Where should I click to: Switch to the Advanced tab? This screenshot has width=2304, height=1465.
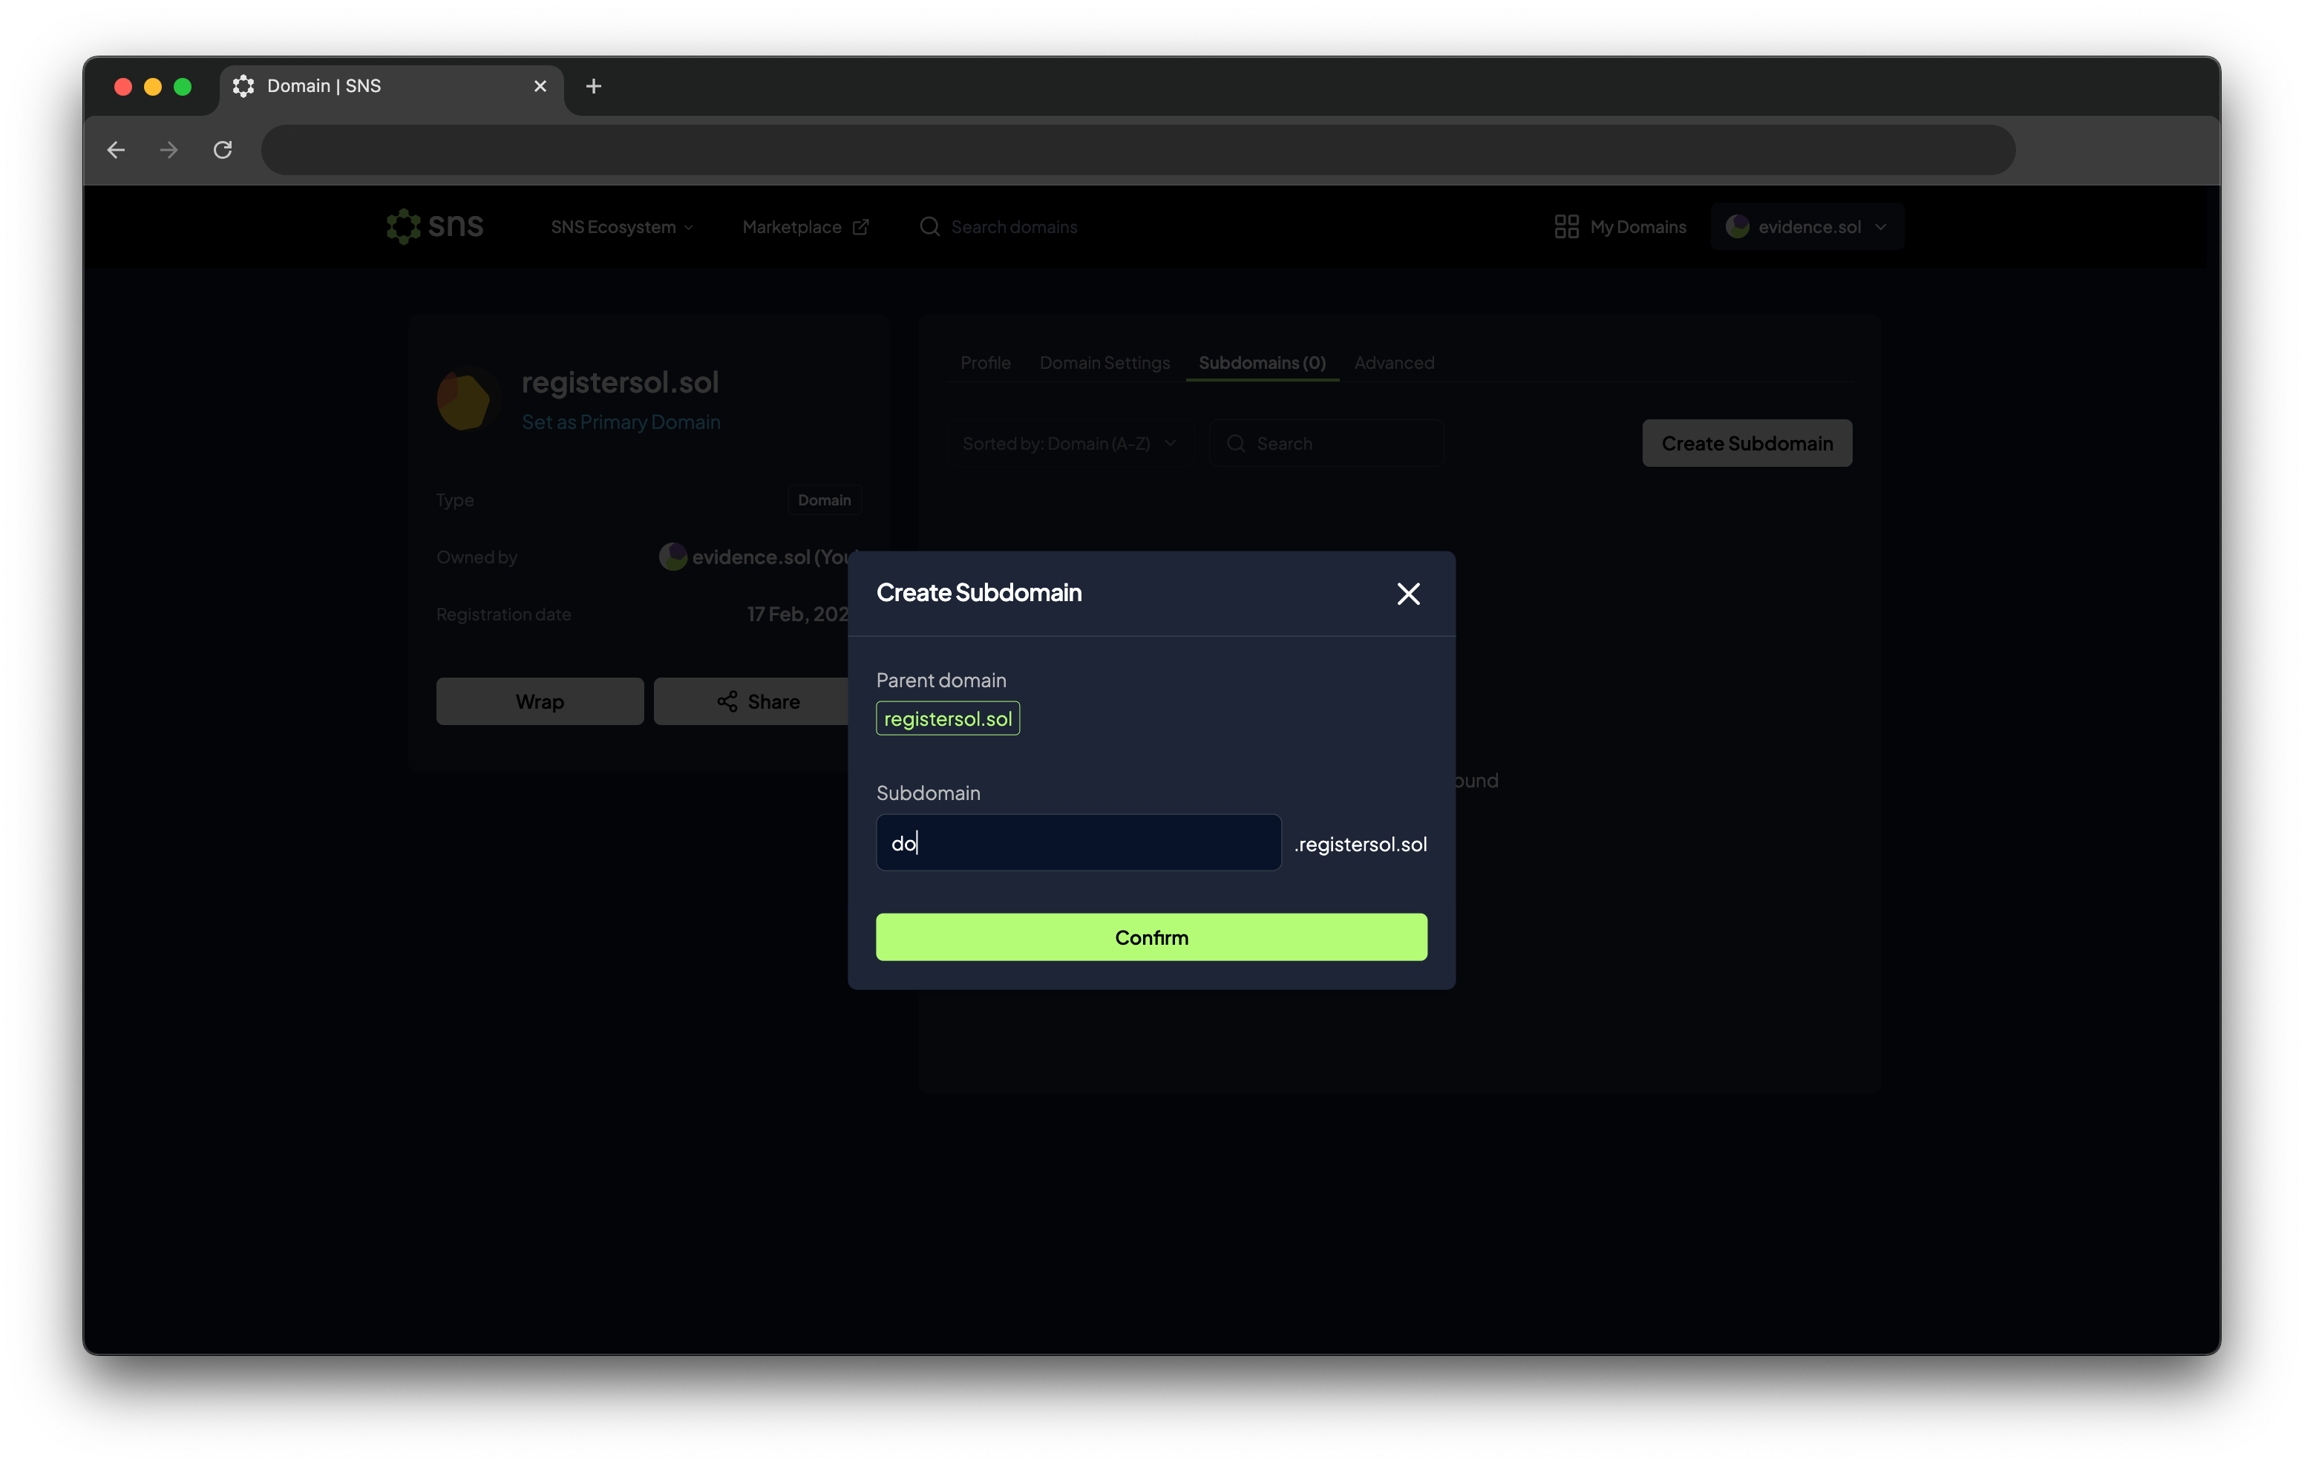1393,363
